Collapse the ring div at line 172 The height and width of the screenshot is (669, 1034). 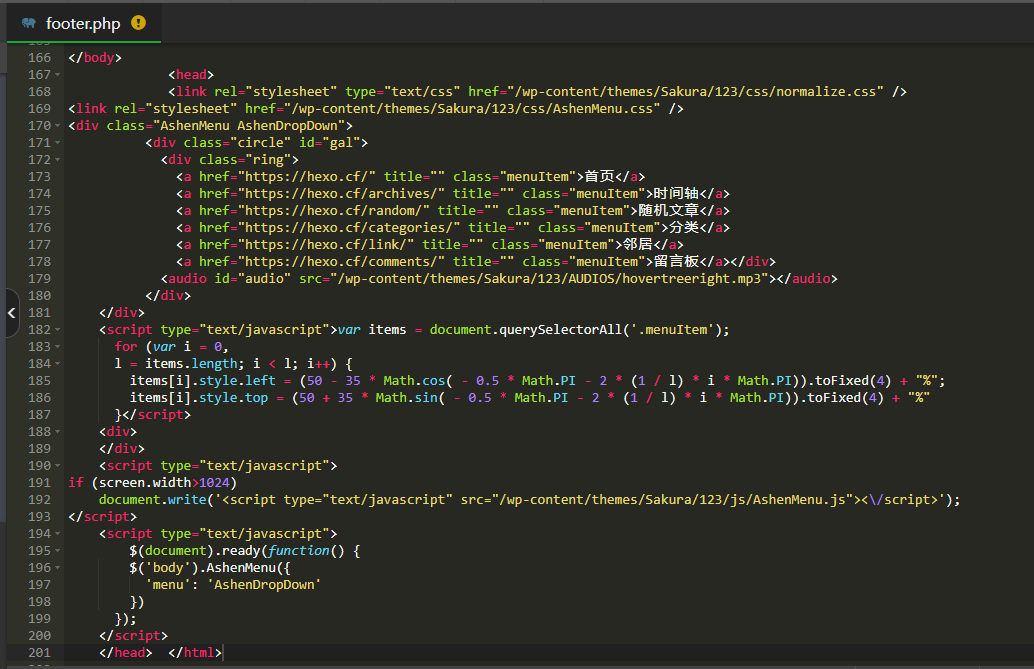(x=56, y=160)
